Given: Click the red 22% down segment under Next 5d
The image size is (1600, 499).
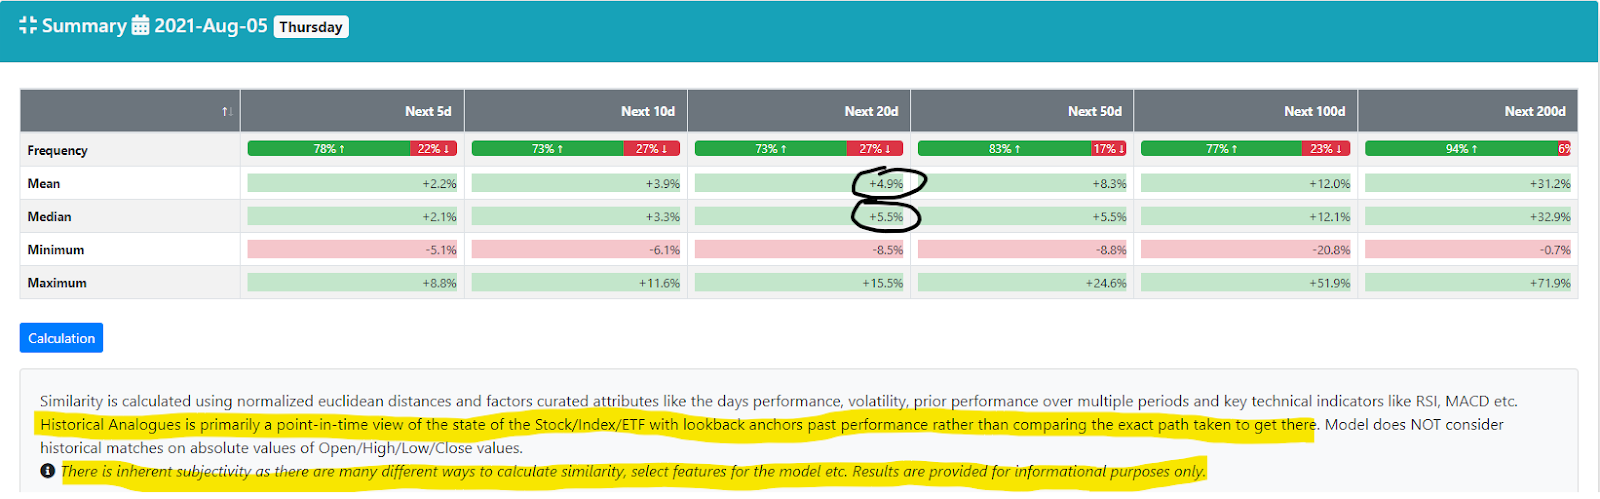Looking at the screenshot, I should [x=433, y=149].
